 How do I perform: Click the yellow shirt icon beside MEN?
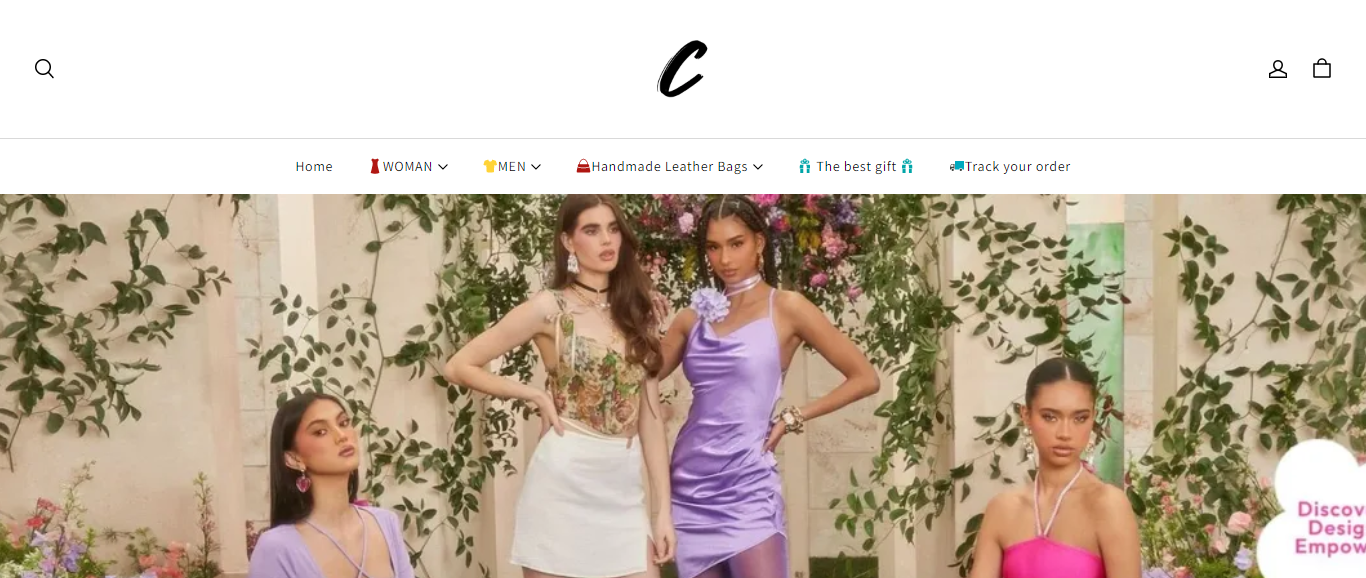(490, 166)
